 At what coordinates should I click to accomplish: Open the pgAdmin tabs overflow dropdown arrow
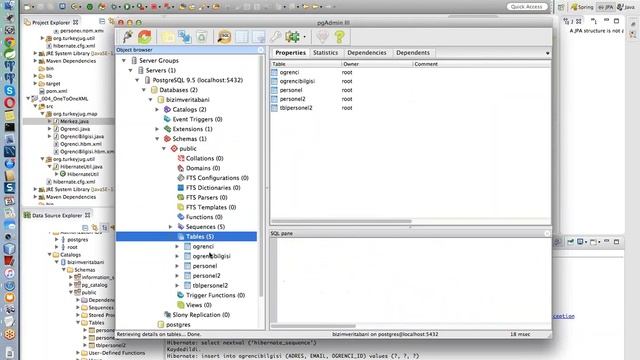pos(547,53)
